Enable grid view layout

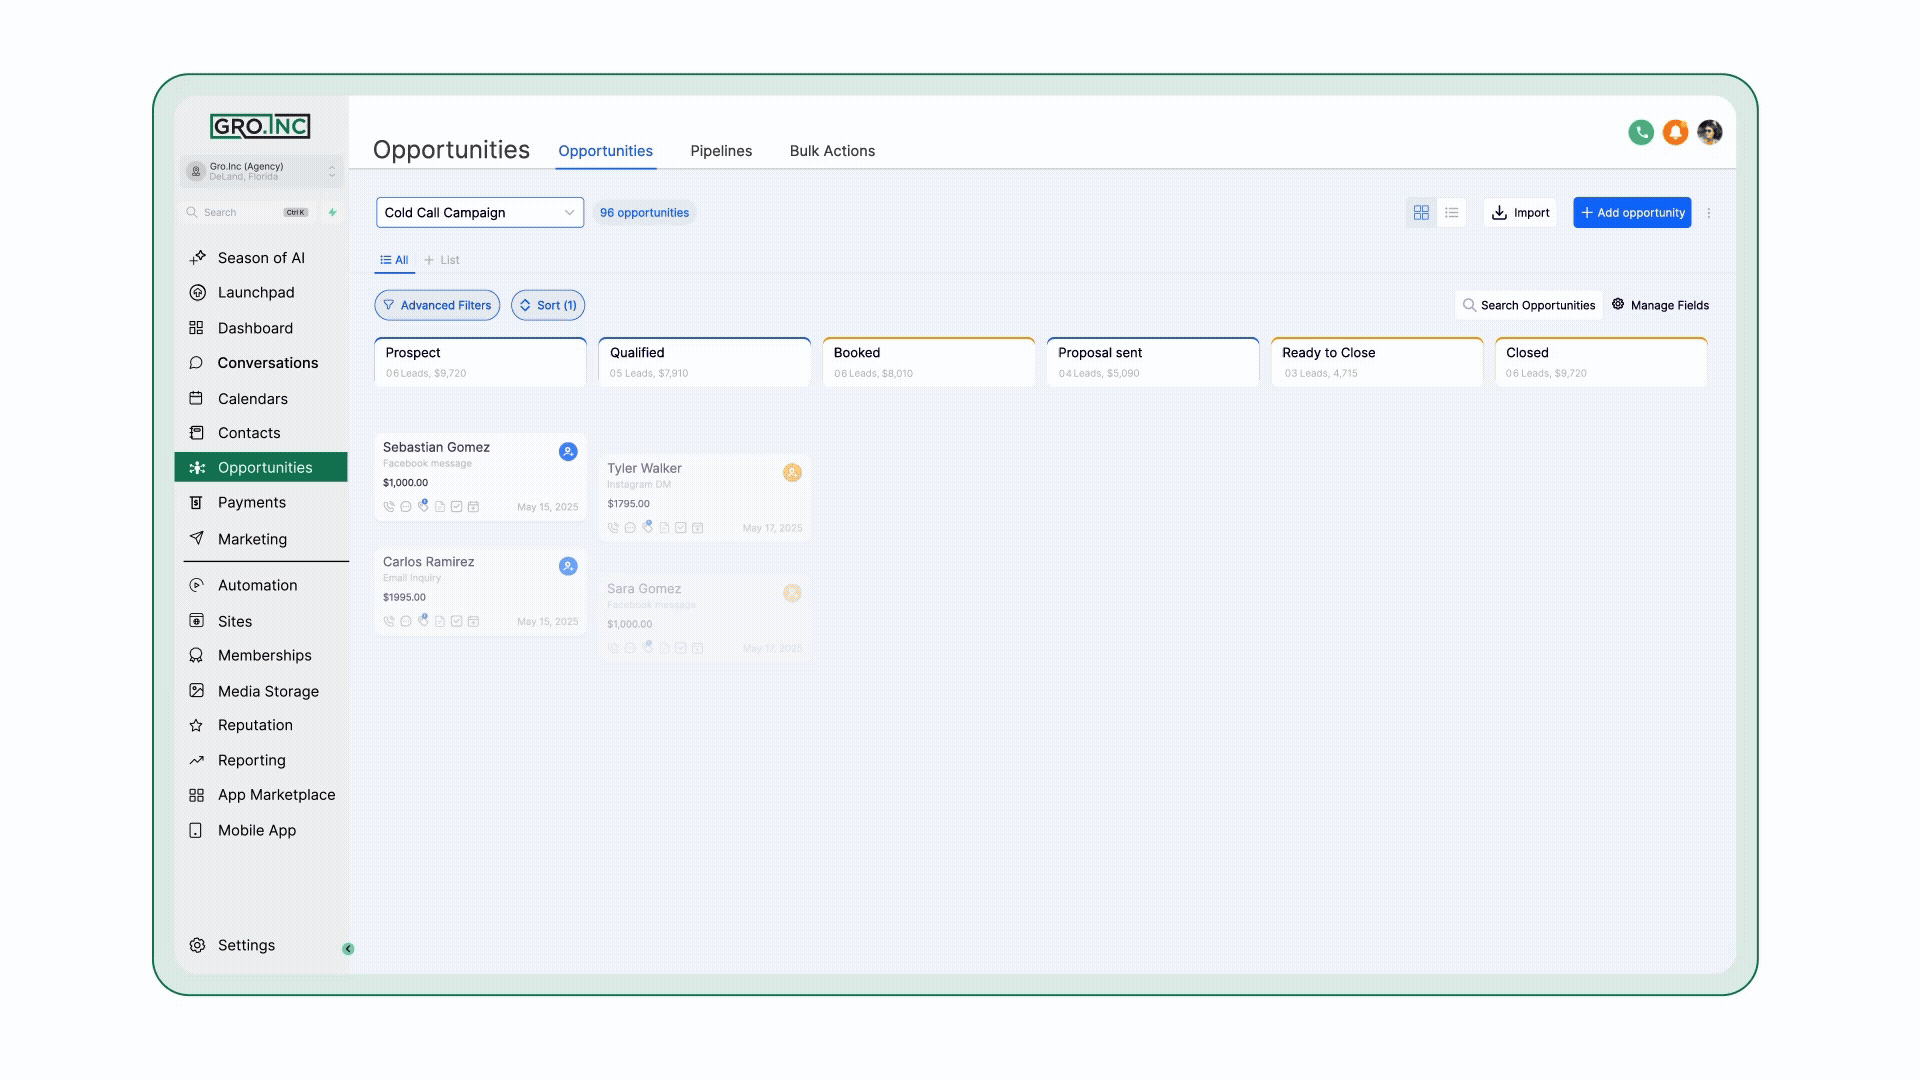click(x=1421, y=212)
